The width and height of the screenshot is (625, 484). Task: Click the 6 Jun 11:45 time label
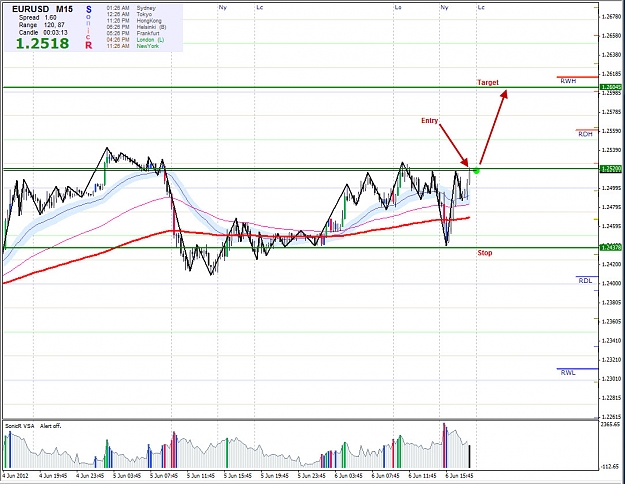click(423, 476)
